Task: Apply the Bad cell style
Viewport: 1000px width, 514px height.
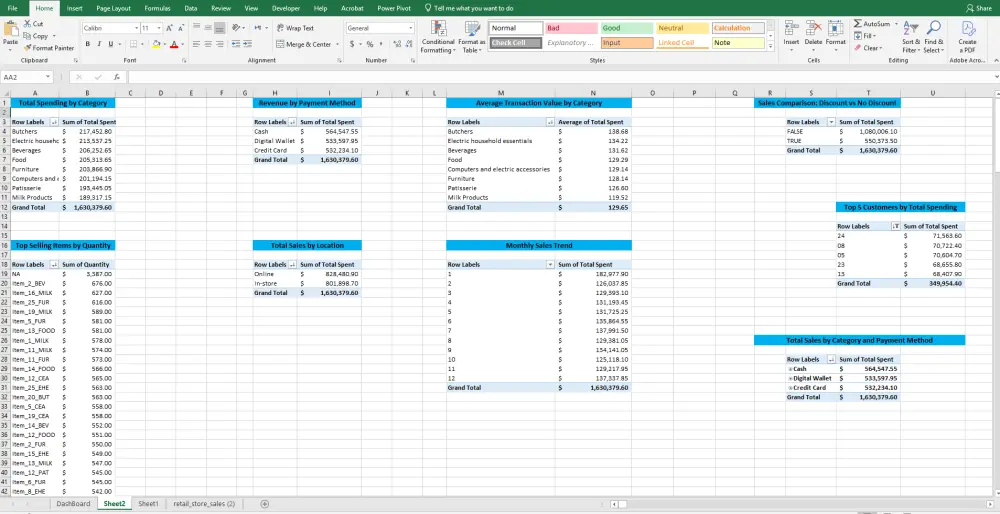Action: point(571,28)
